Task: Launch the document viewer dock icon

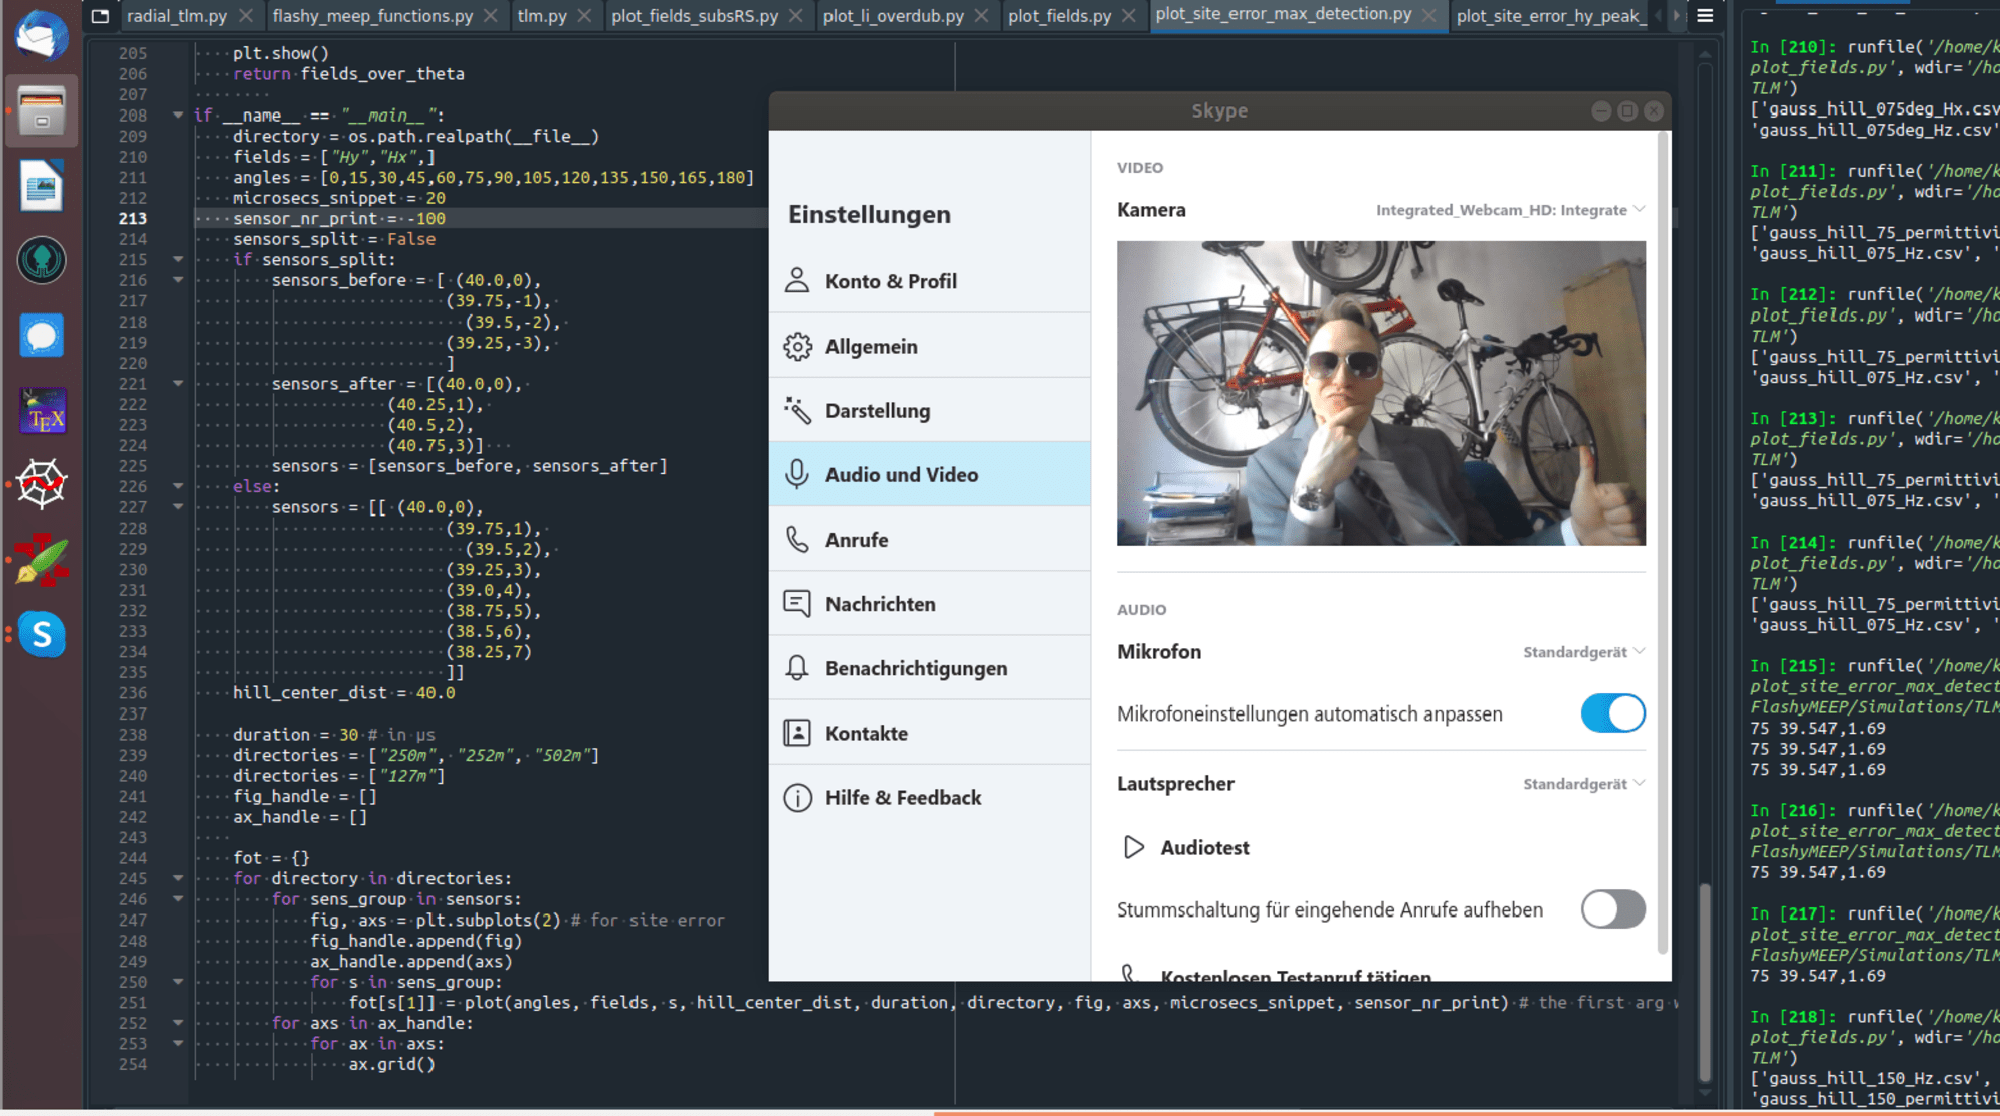Action: coord(42,186)
